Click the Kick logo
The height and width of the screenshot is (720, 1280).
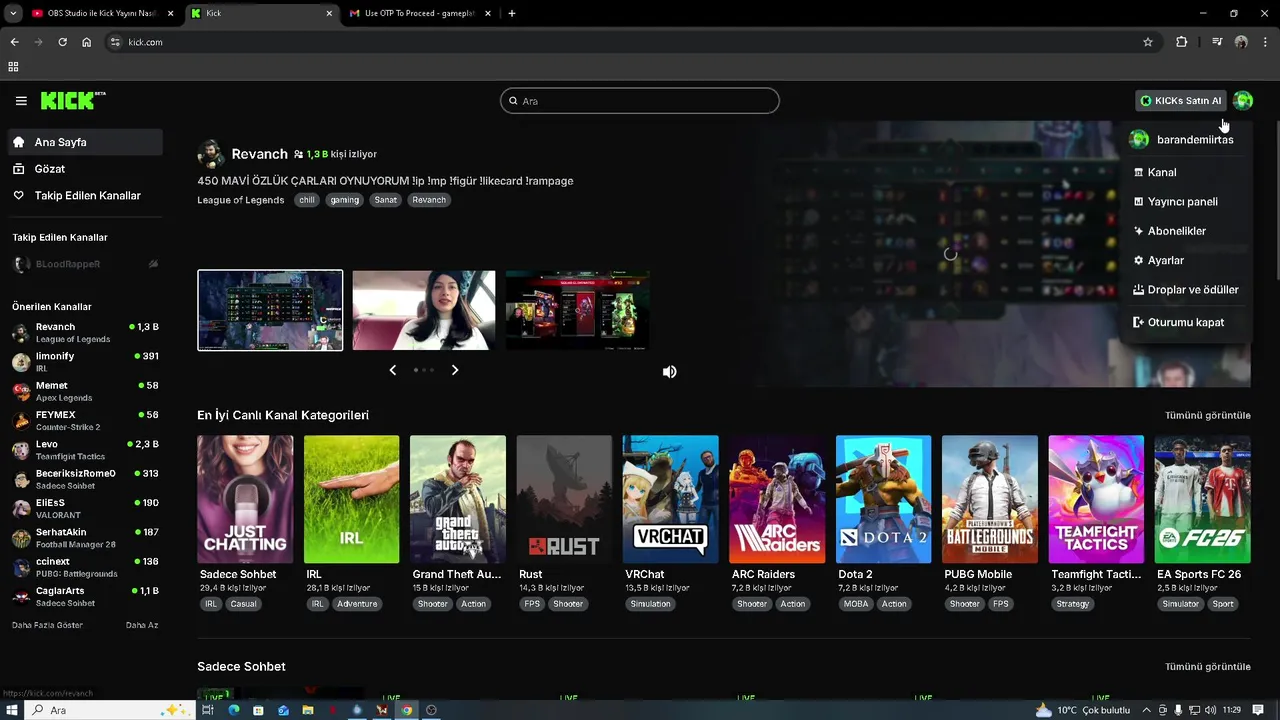(73, 100)
